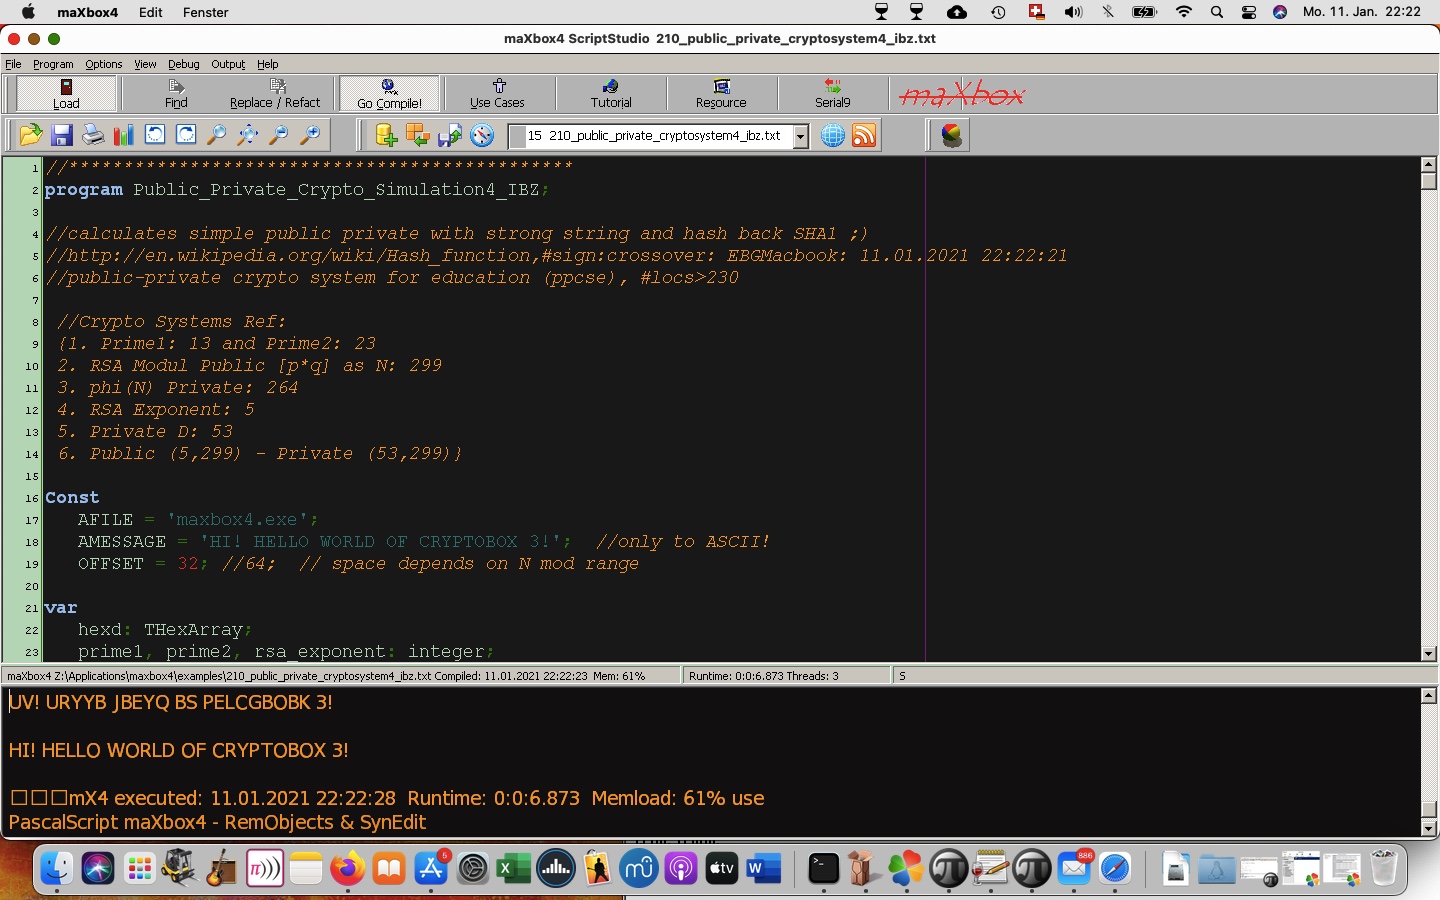The width and height of the screenshot is (1440, 900).
Task: Click the open folder icon in toolbar
Action: (x=31, y=135)
